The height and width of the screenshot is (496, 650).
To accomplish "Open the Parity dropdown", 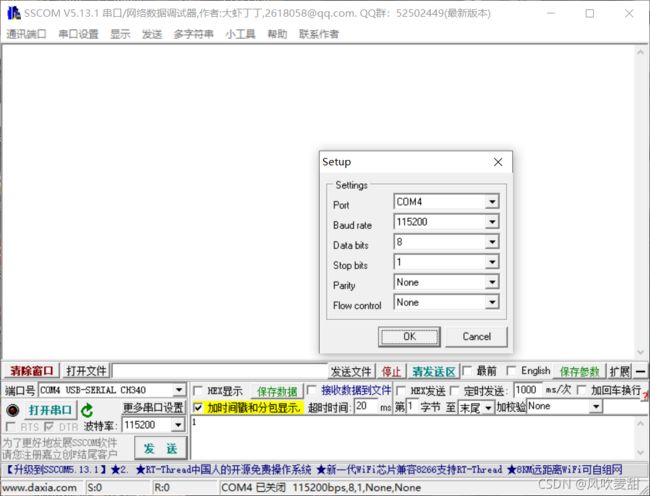I will (x=492, y=282).
